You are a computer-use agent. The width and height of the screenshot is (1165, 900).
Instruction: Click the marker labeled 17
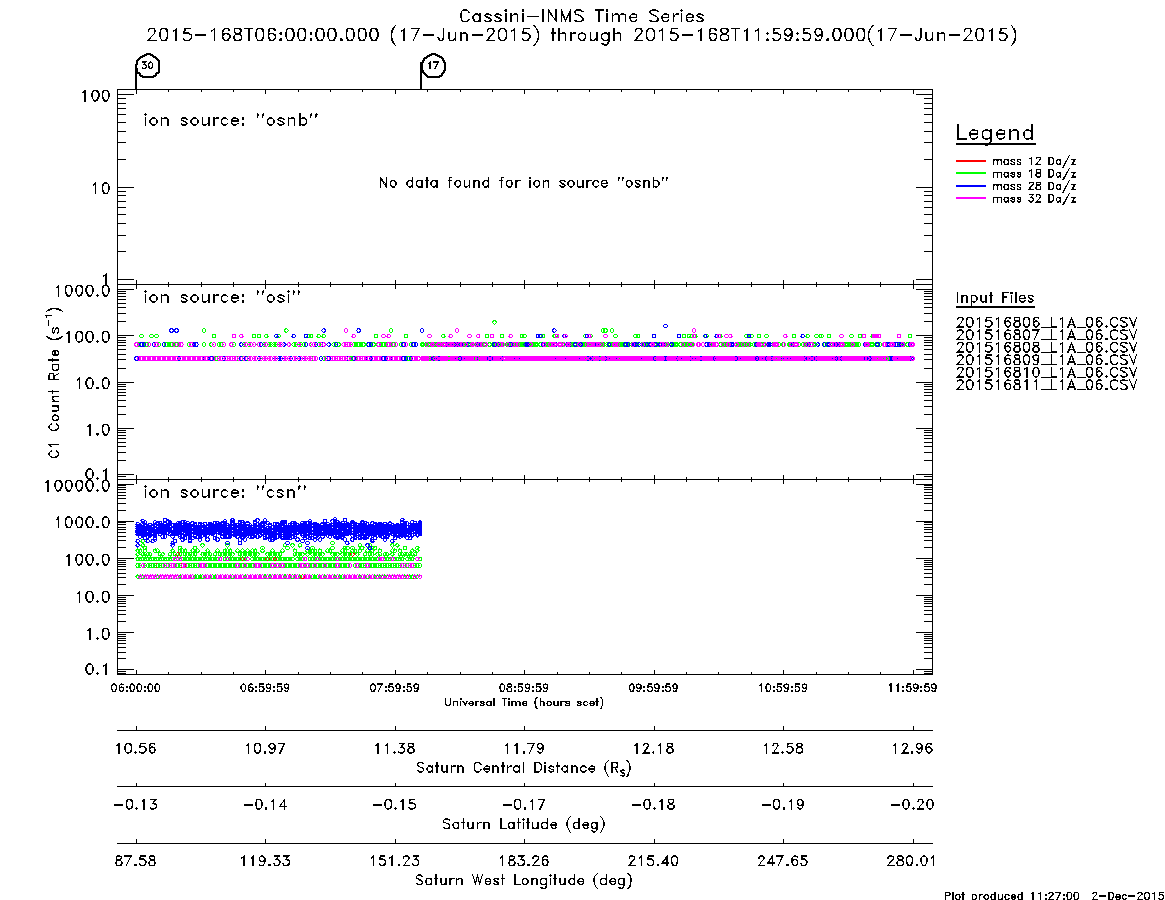[x=433, y=65]
